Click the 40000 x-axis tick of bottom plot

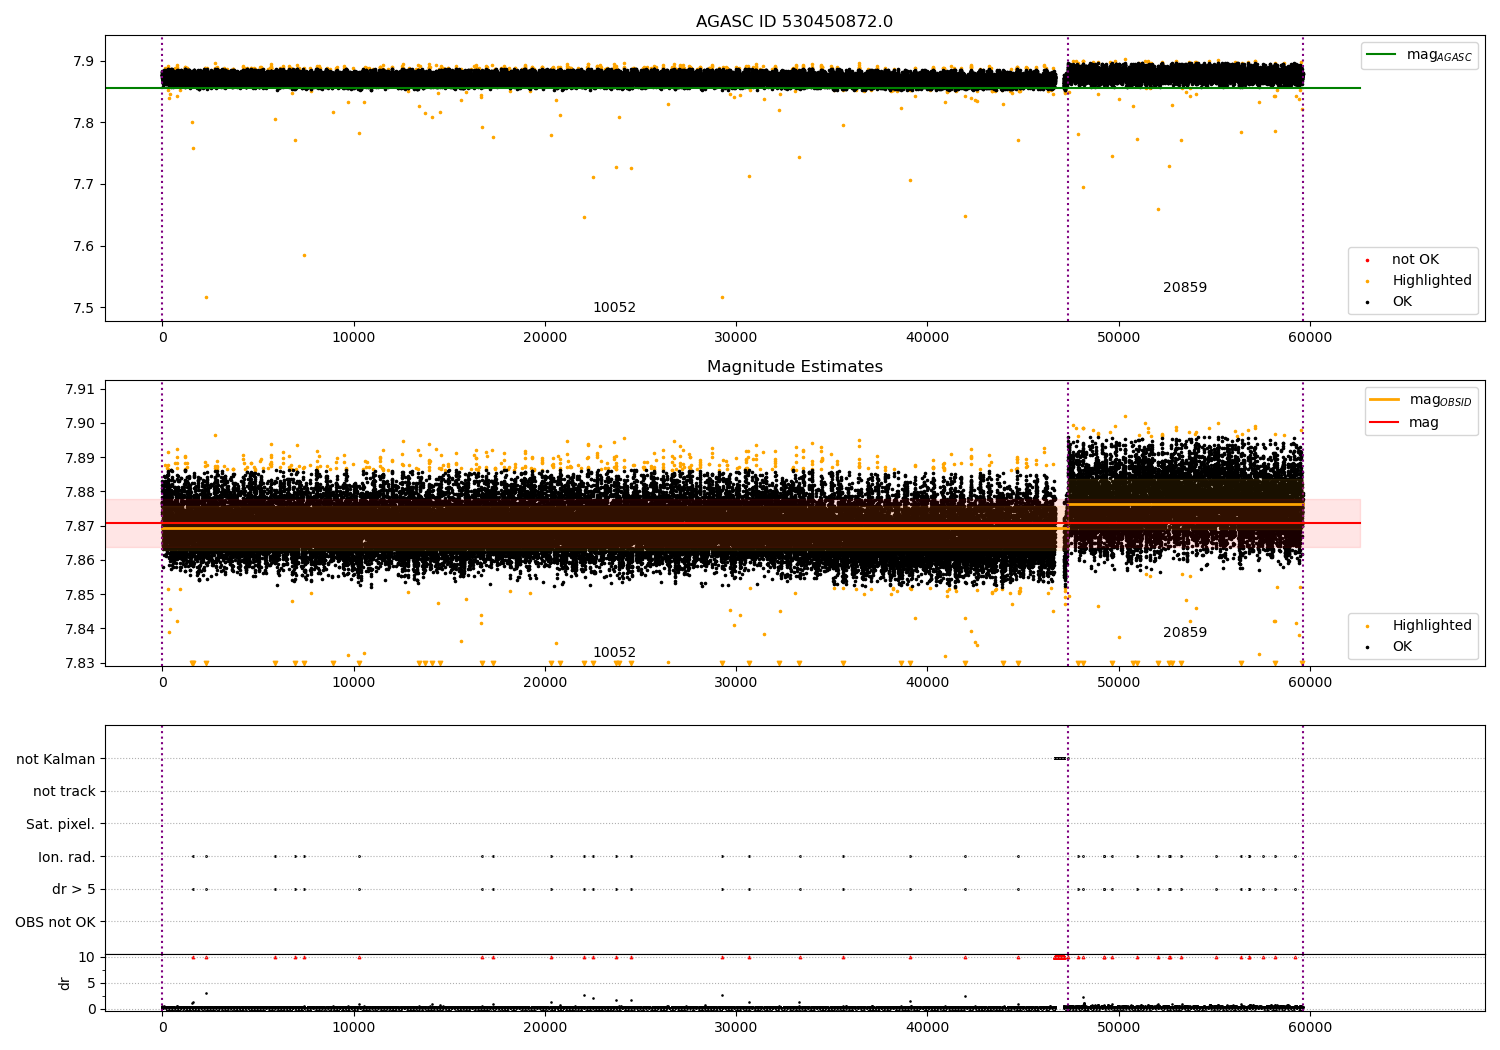[927, 1028]
